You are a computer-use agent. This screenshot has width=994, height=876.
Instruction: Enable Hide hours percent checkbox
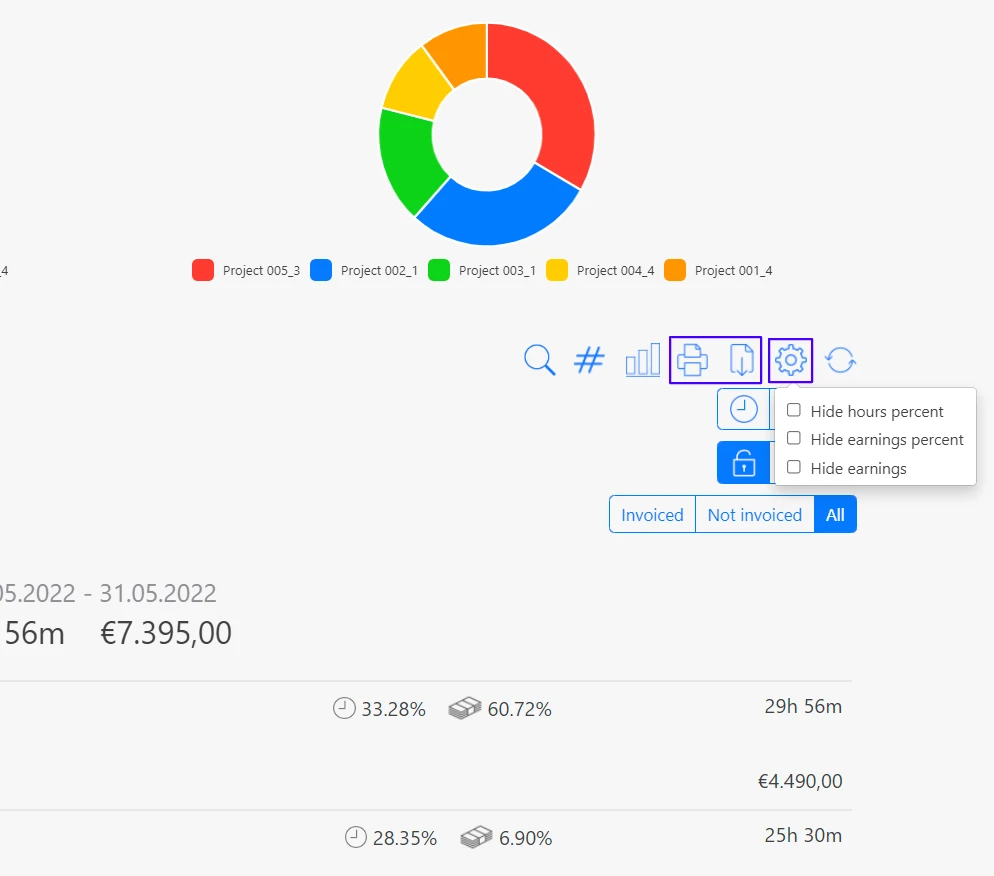(x=794, y=410)
